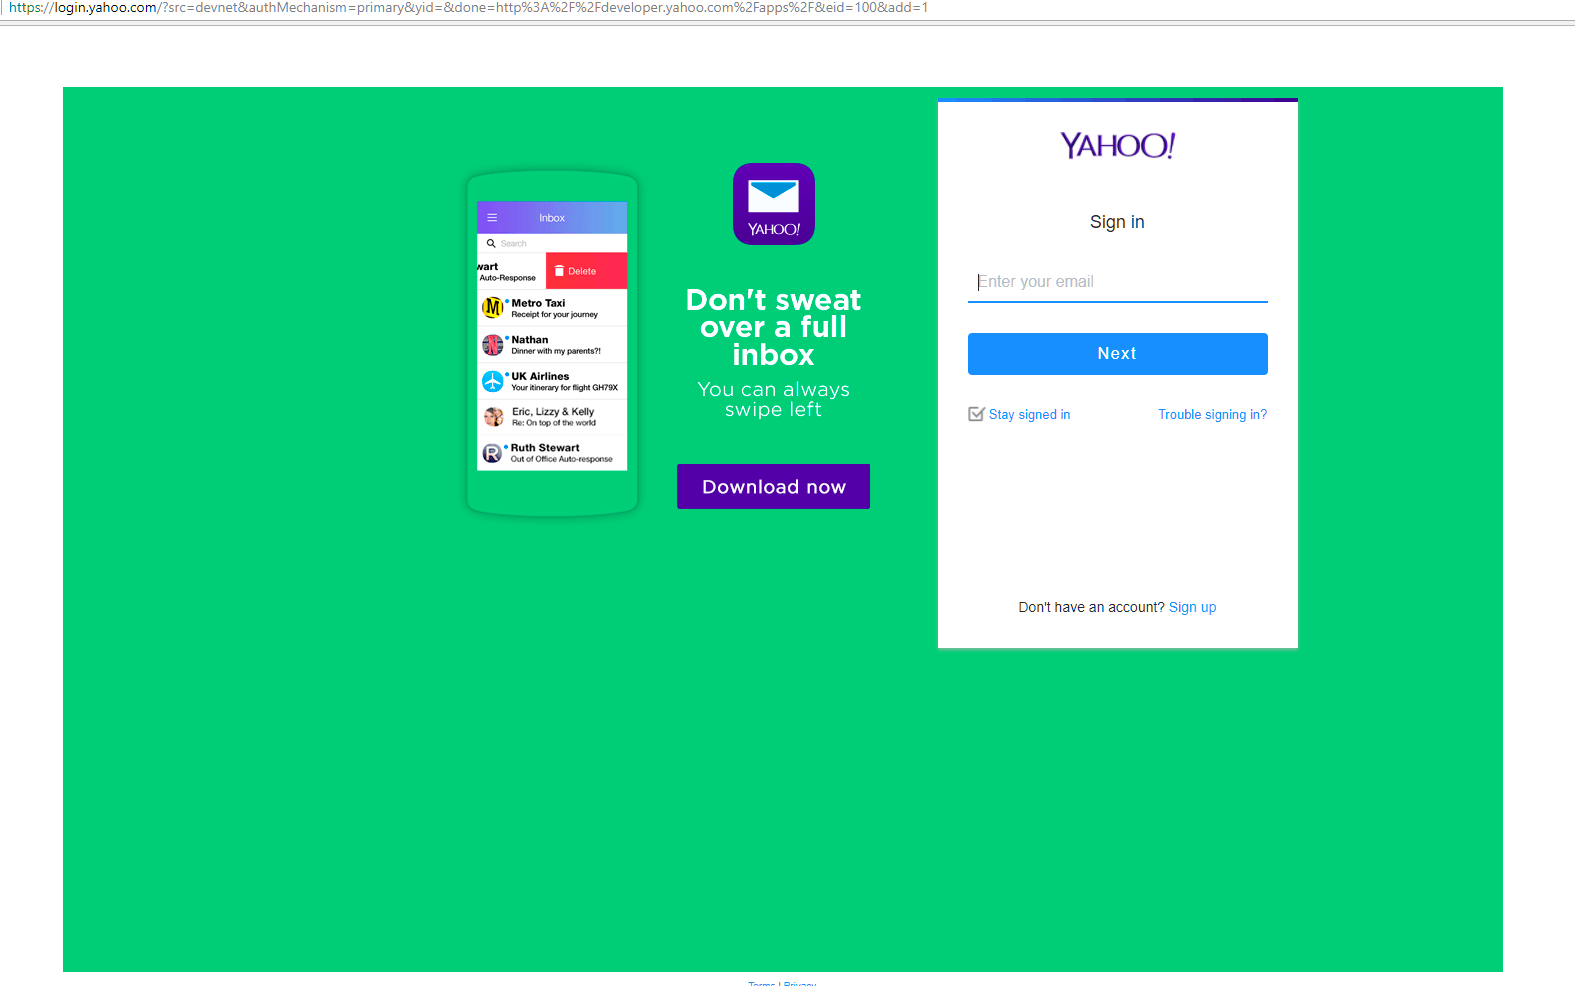Screen dimensions: 1575x986
Task: Click 'Your itinerary for flight GH79X' text
Action: [x=565, y=388]
